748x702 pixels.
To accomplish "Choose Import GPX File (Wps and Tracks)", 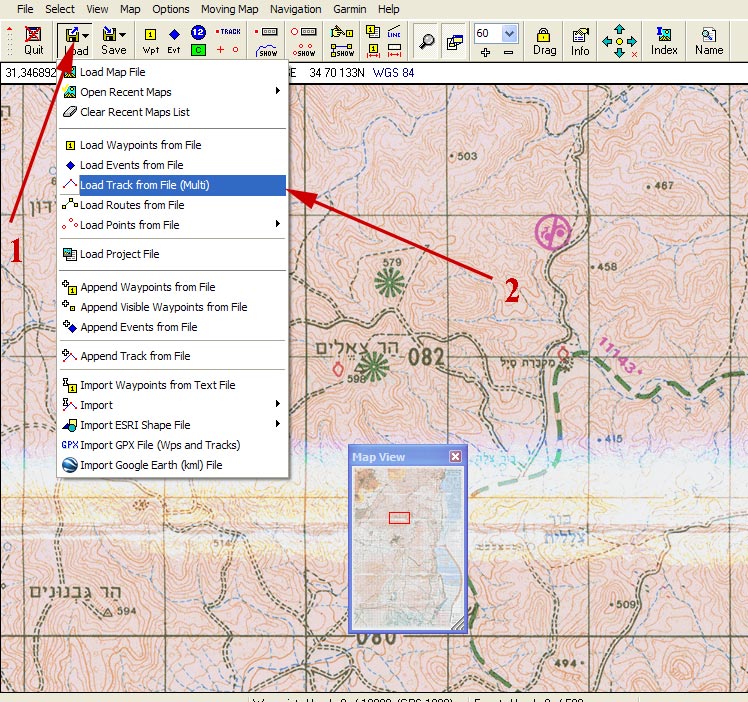I will (173, 445).
